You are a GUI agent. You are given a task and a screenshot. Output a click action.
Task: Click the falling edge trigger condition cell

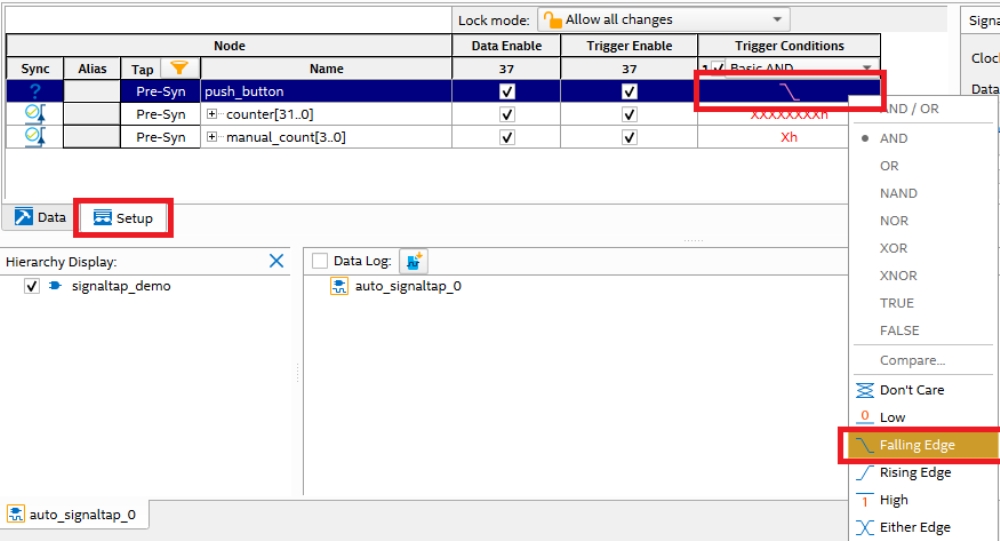click(x=789, y=91)
